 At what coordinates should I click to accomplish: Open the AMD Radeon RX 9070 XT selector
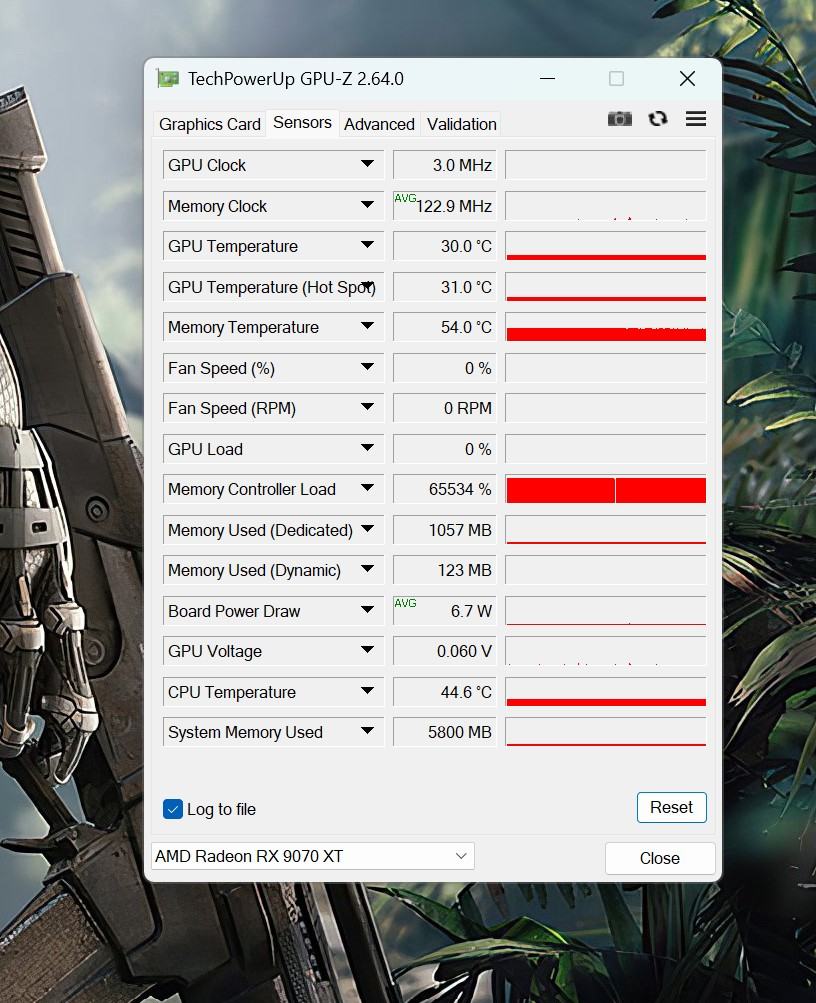click(x=313, y=856)
